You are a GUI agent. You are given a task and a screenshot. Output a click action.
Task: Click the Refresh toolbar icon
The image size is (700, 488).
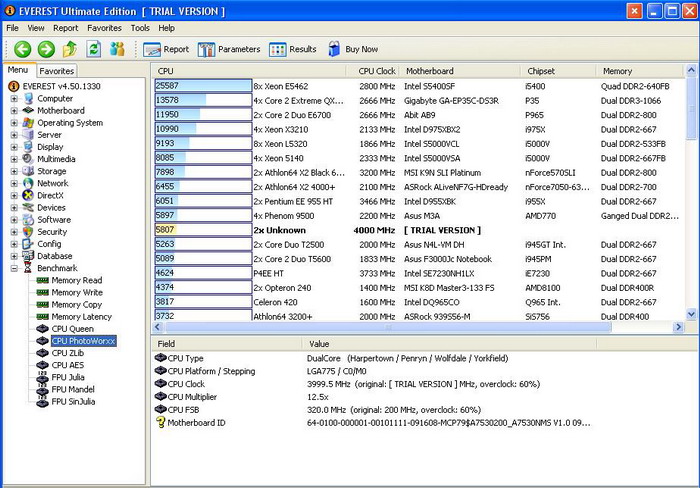[94, 49]
